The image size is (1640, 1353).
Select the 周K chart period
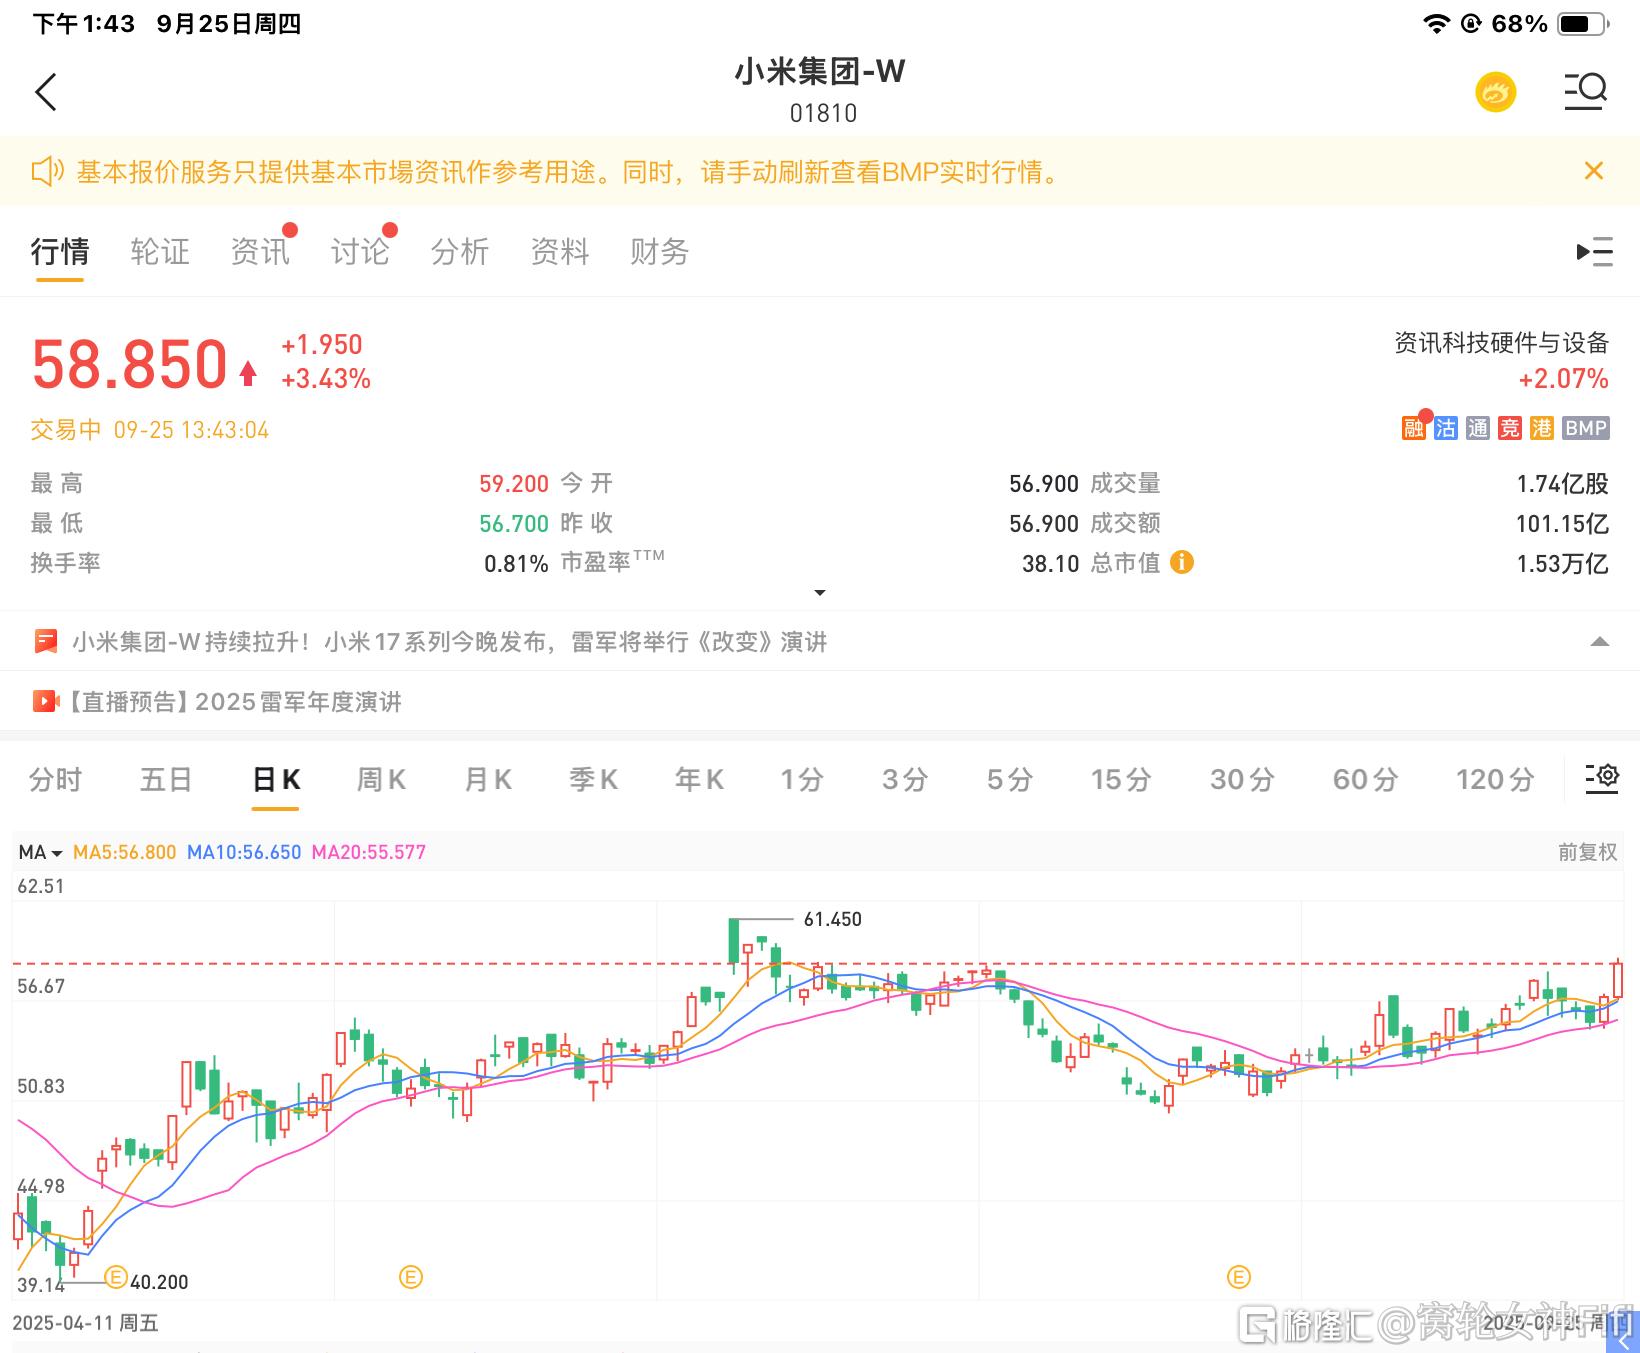pos(381,779)
